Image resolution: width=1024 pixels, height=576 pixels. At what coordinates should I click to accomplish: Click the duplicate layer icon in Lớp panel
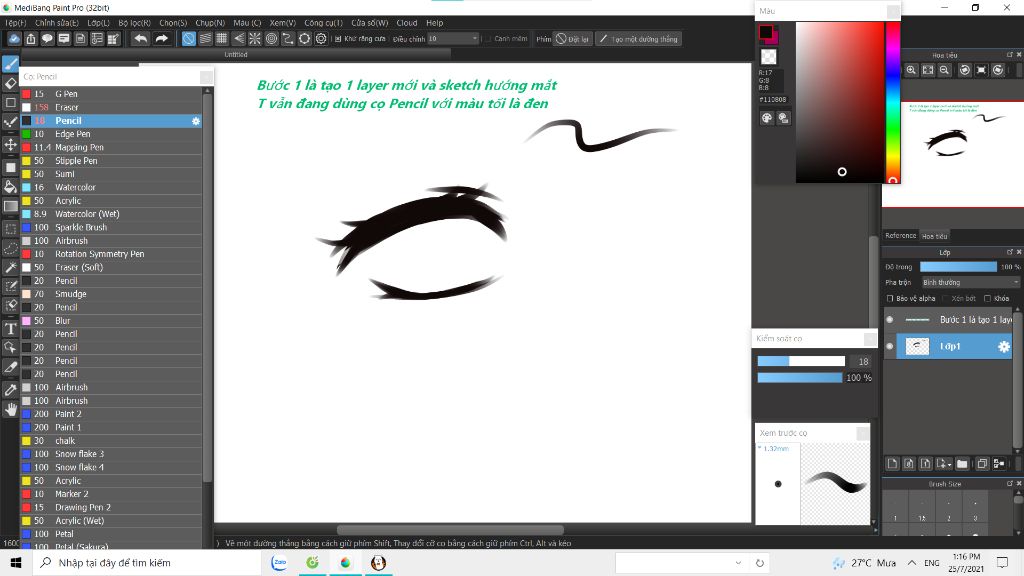point(982,464)
